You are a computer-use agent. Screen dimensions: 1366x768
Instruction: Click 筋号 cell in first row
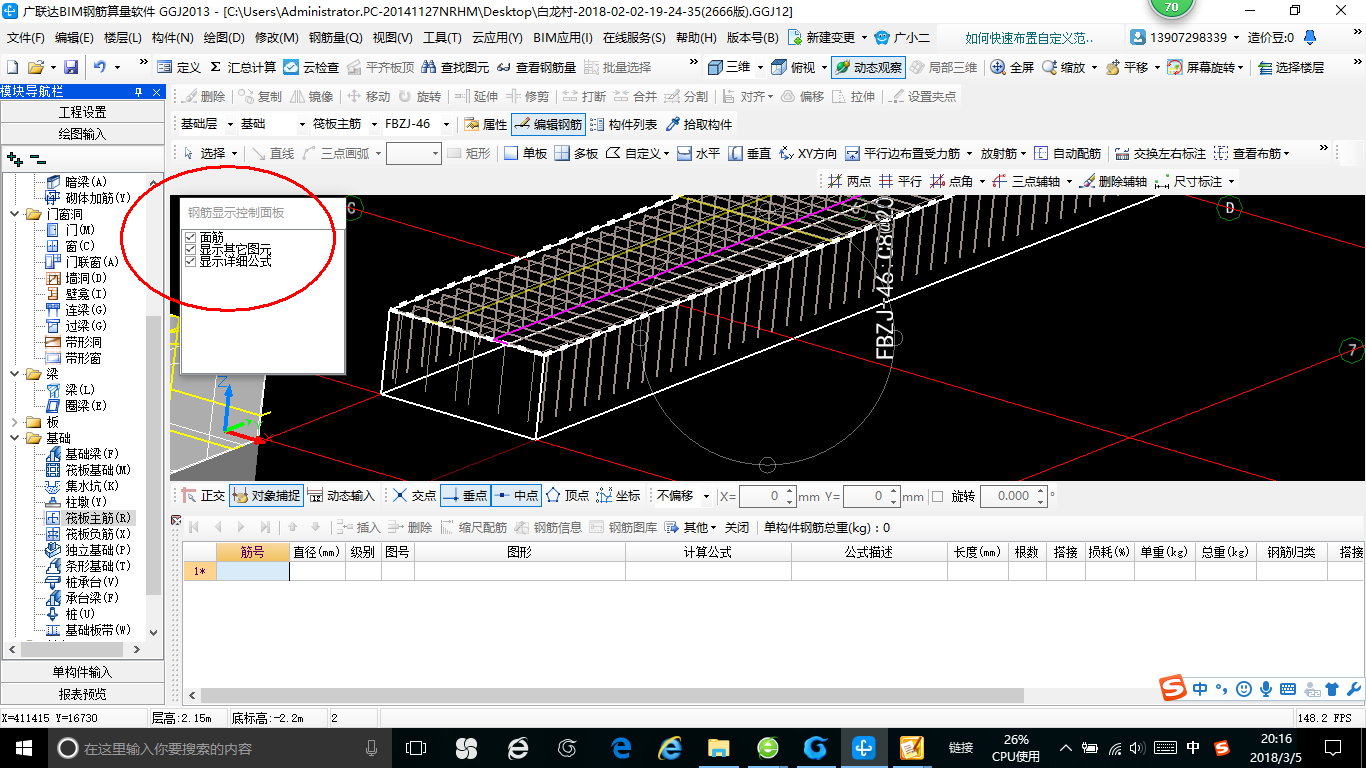[x=253, y=571]
